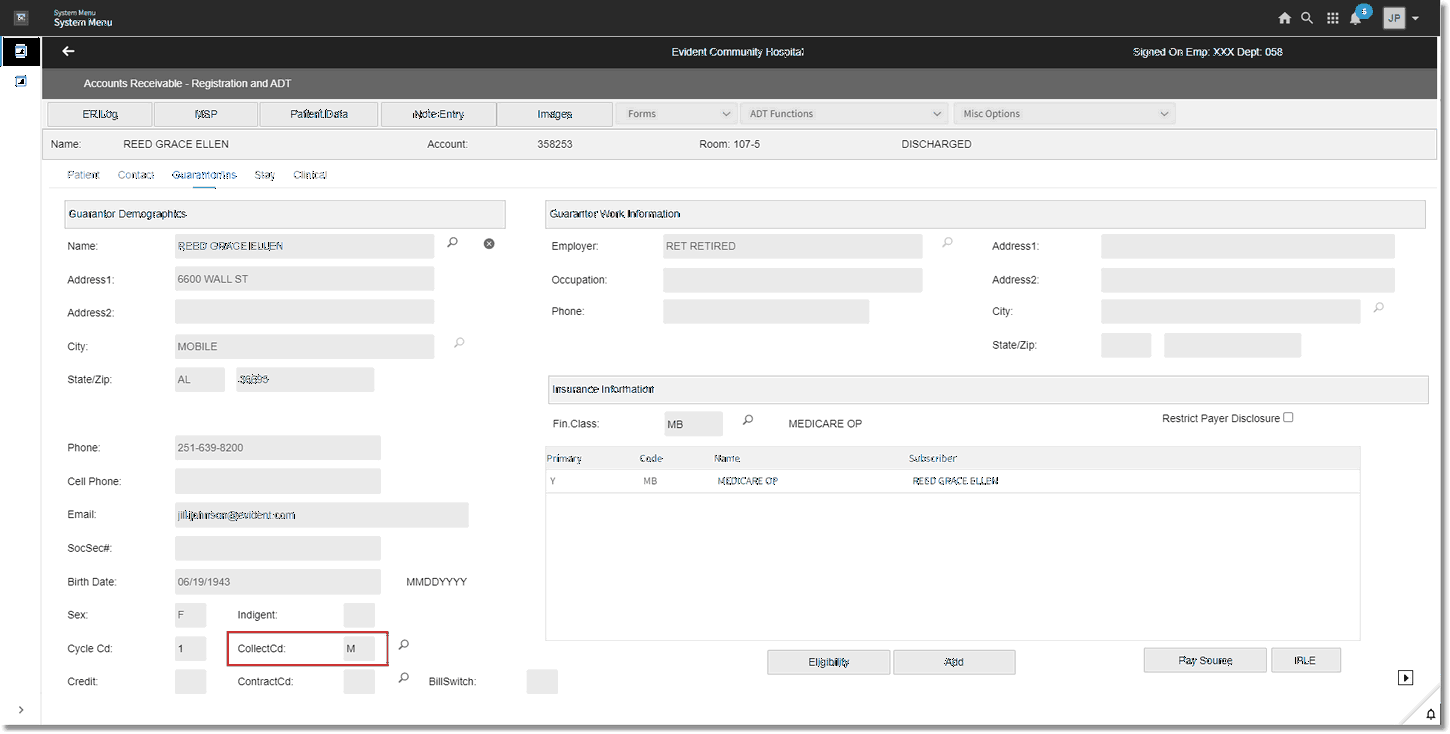Viewport: 1450px width, 734px height.
Task: Open lookup next to Employer field
Action: click(x=947, y=242)
